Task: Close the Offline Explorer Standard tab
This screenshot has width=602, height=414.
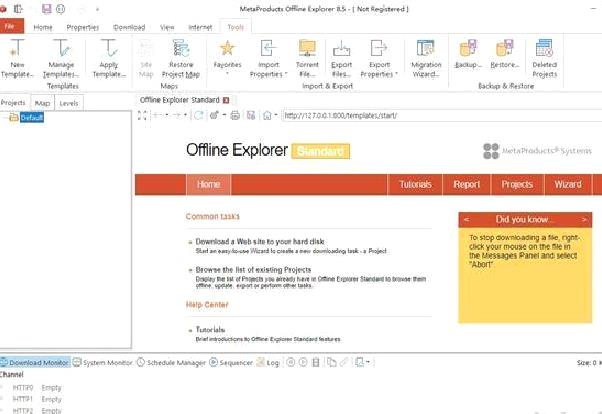Action: [226, 100]
